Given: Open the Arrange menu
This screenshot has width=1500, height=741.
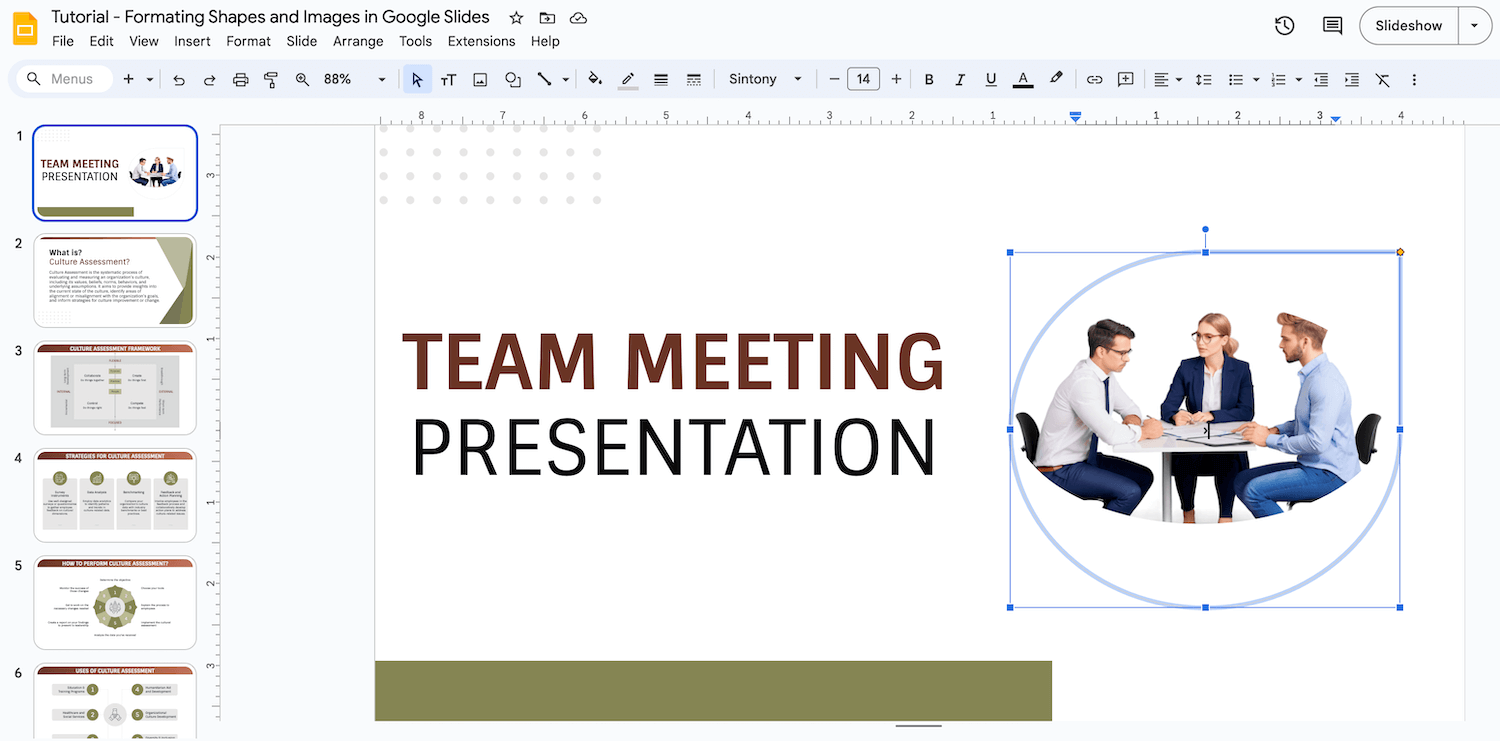Looking at the screenshot, I should [358, 42].
